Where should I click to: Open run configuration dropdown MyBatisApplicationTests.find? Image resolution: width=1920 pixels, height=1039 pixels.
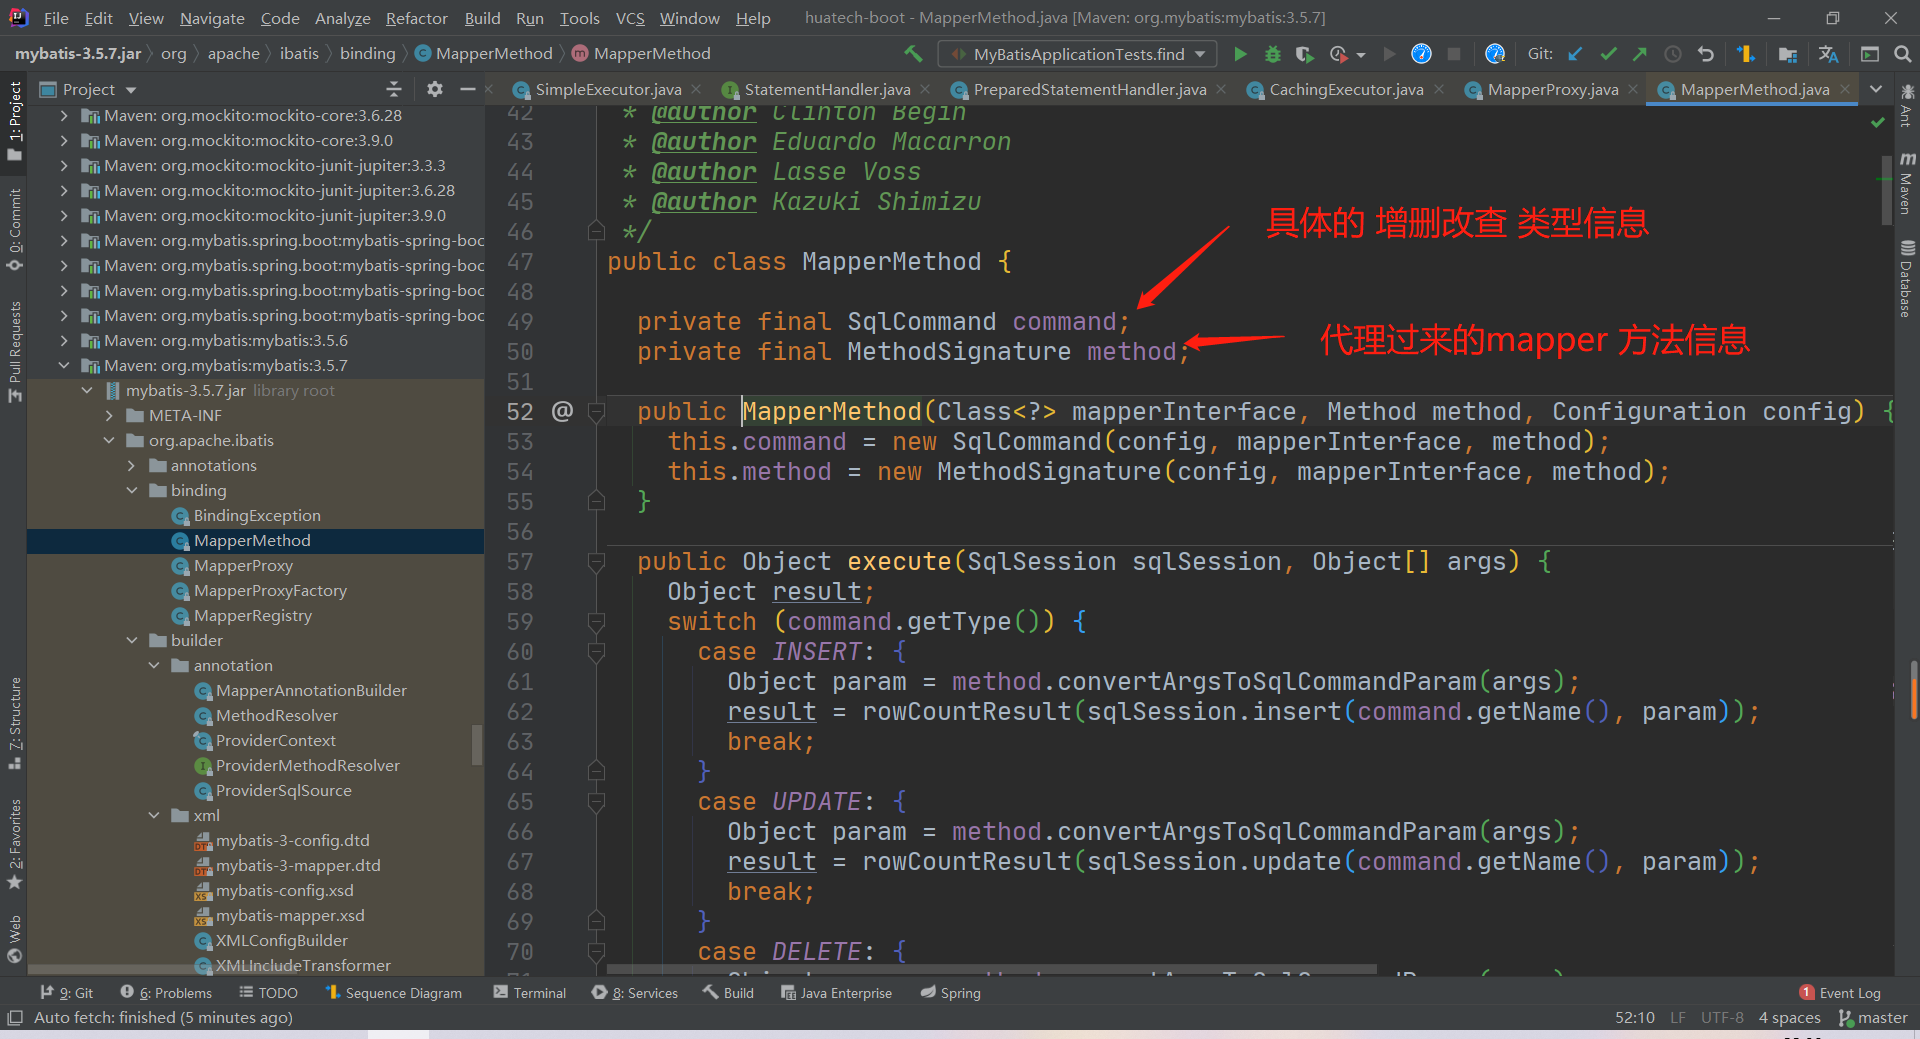click(x=1077, y=54)
